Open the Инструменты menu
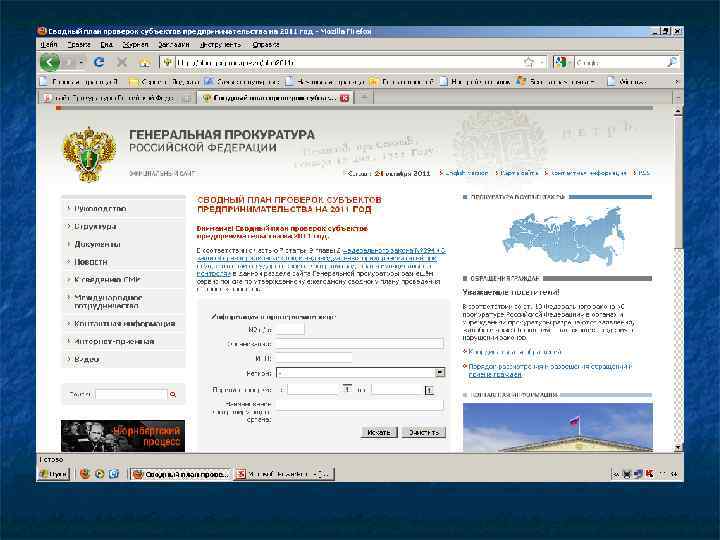This screenshot has width=720, height=540. [x=220, y=45]
